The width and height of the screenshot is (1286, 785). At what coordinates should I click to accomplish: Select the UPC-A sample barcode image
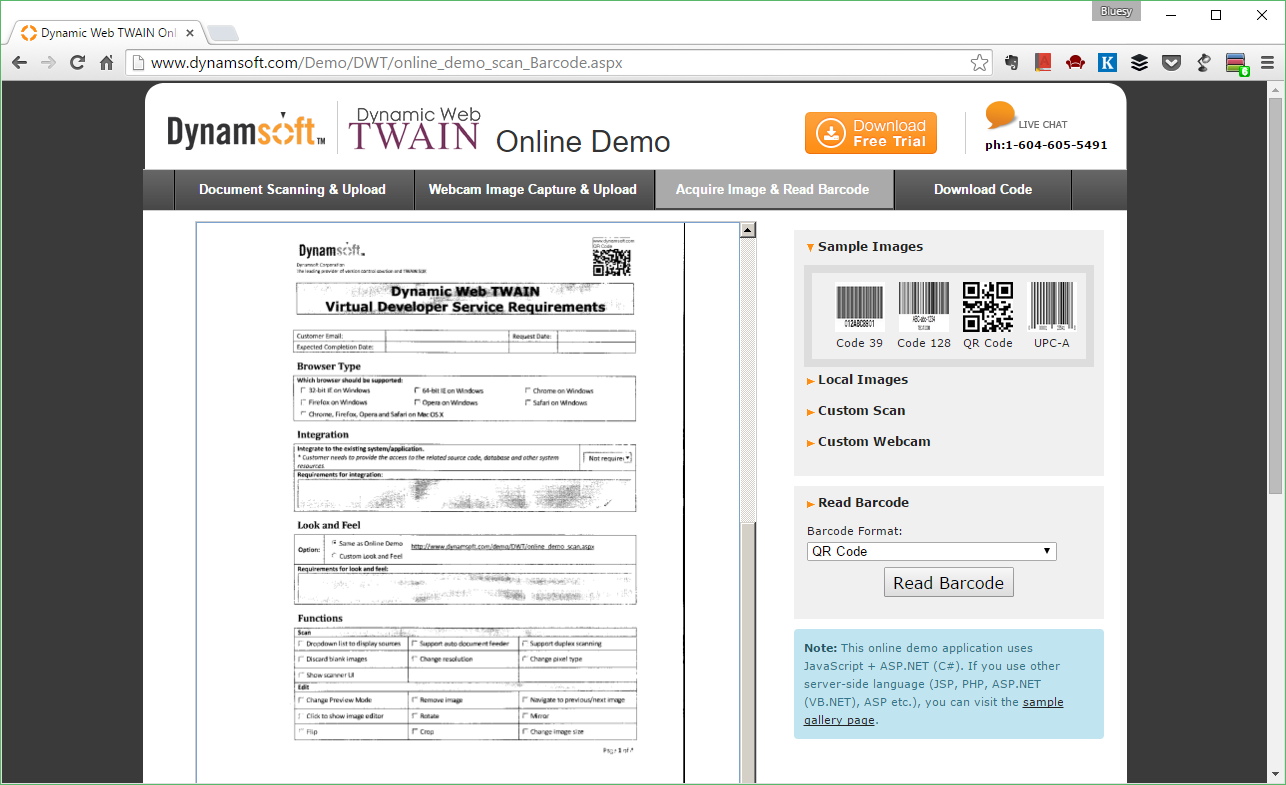click(x=1051, y=307)
